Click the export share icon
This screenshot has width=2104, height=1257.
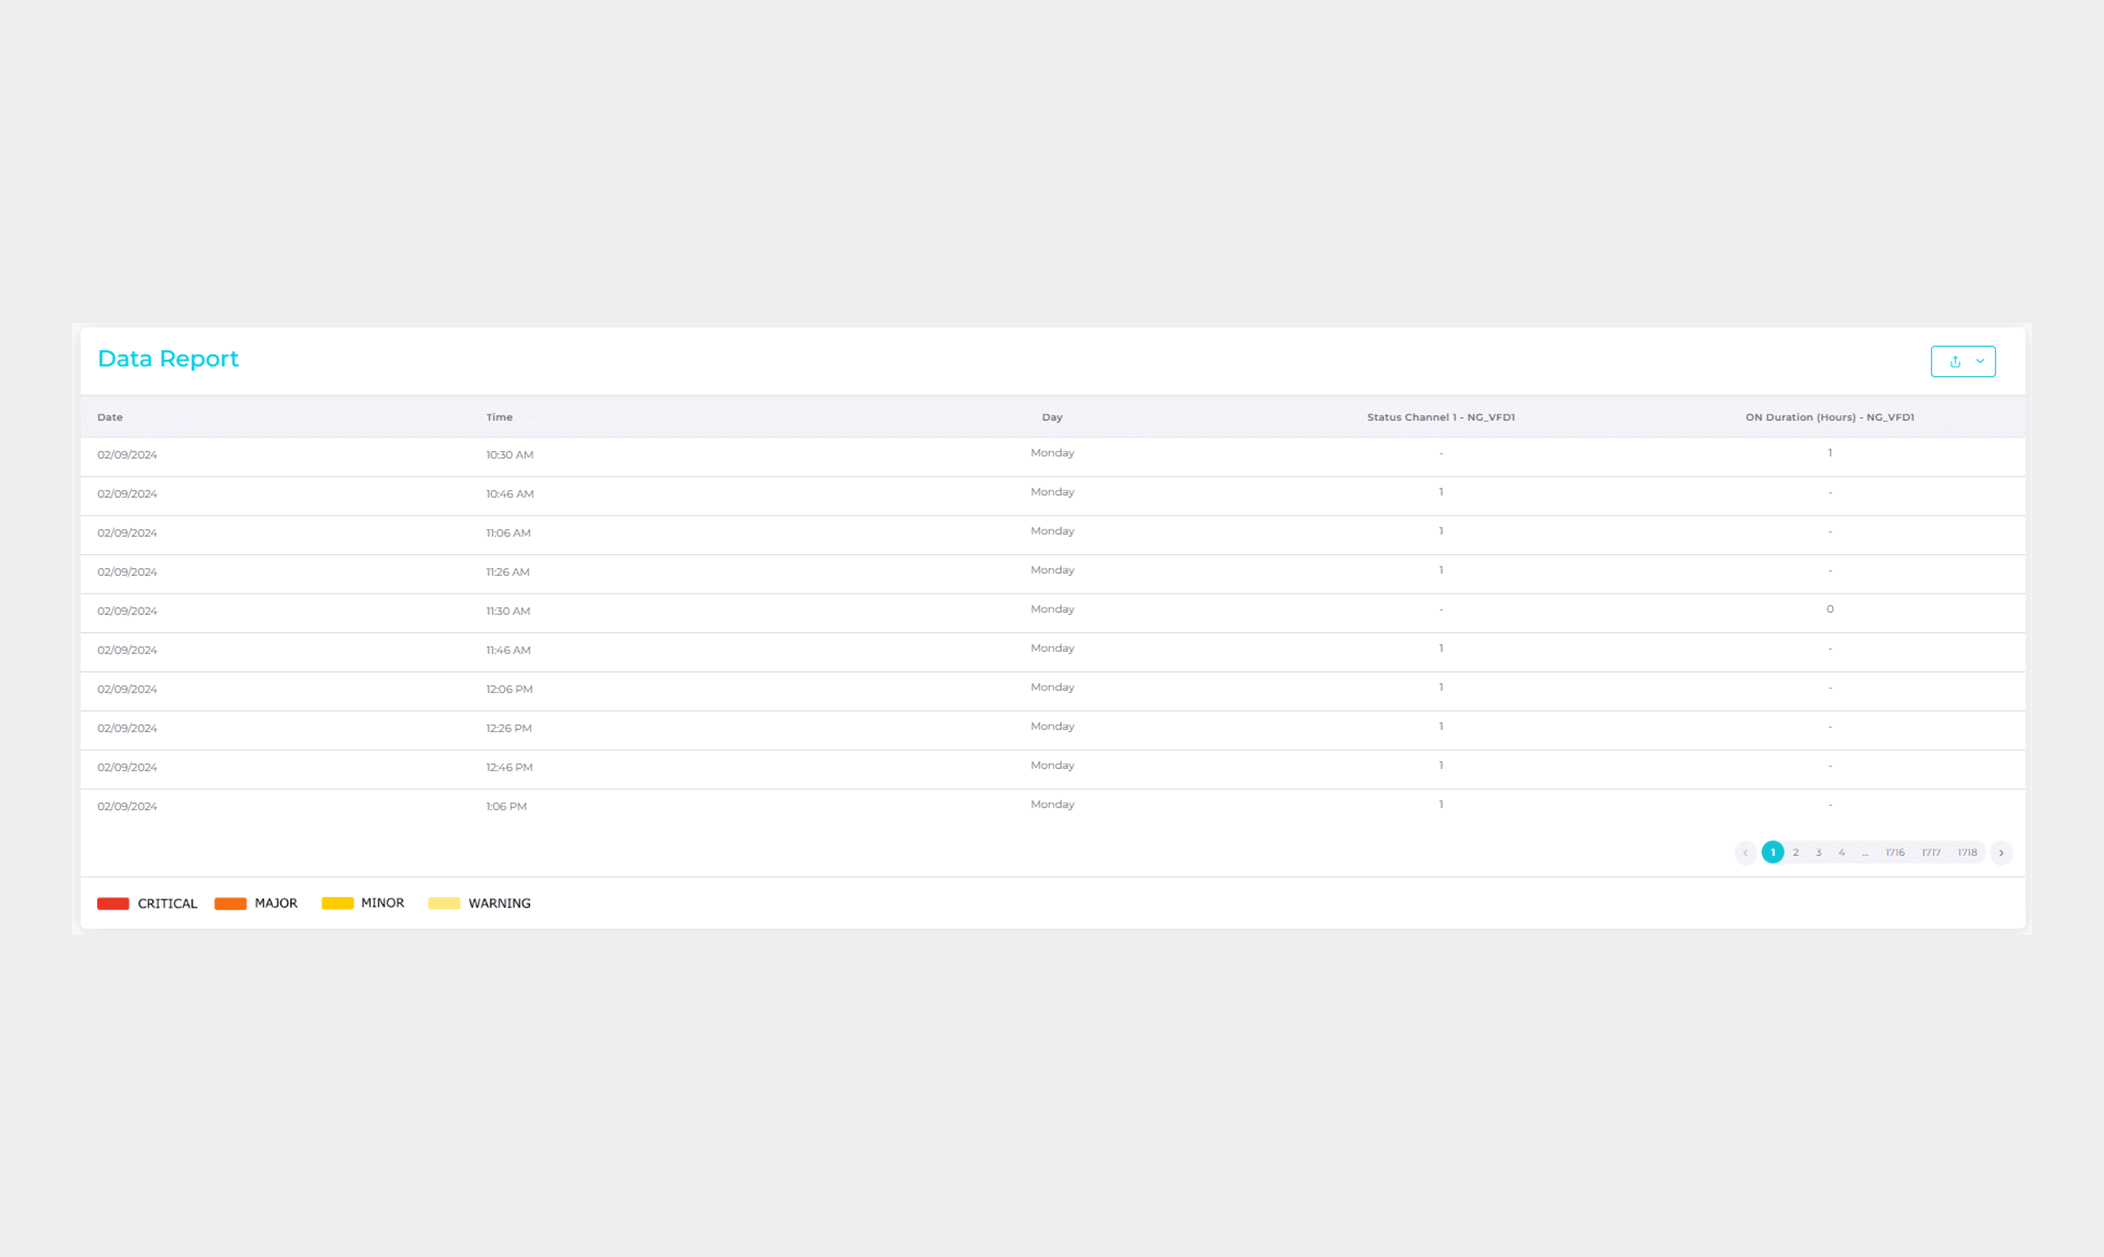click(1954, 361)
